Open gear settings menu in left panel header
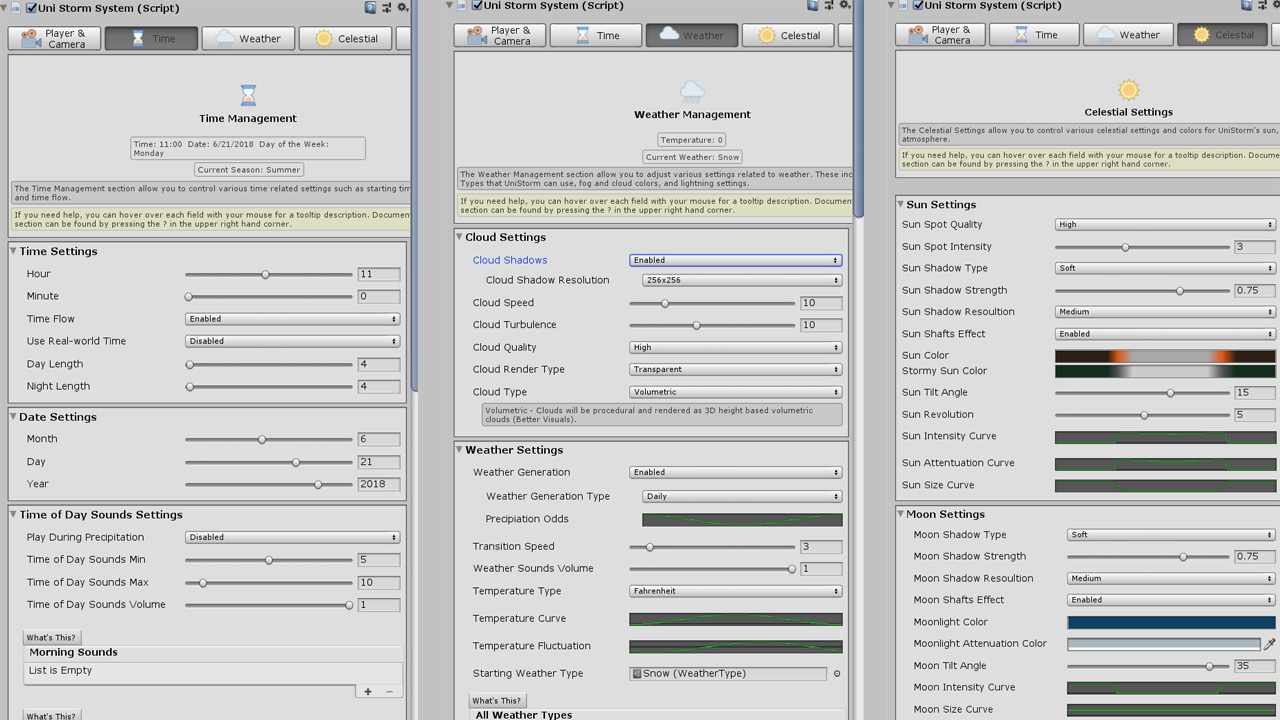The image size is (1280, 720). [402, 7]
